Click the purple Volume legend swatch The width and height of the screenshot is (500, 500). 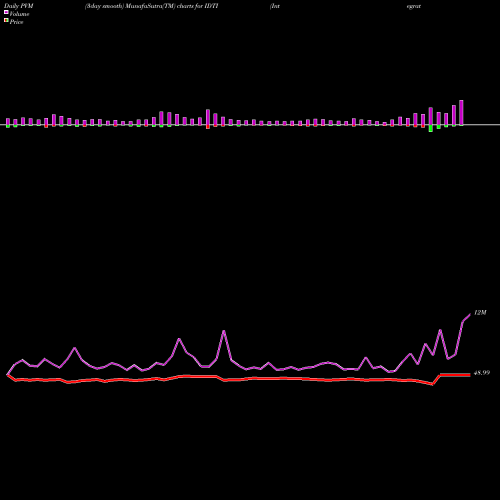[6, 12]
